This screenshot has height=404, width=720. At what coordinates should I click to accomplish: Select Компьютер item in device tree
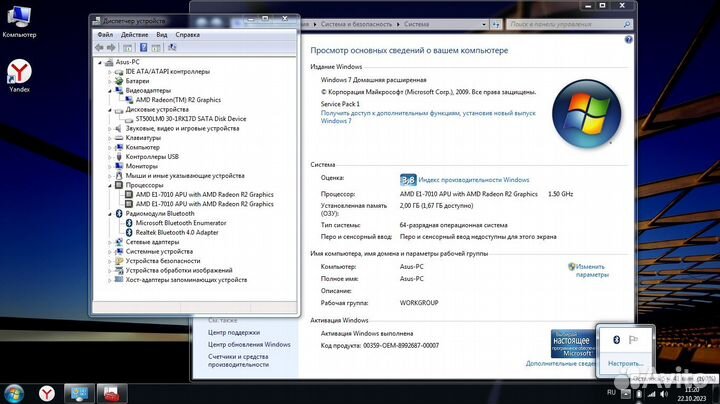pos(143,147)
